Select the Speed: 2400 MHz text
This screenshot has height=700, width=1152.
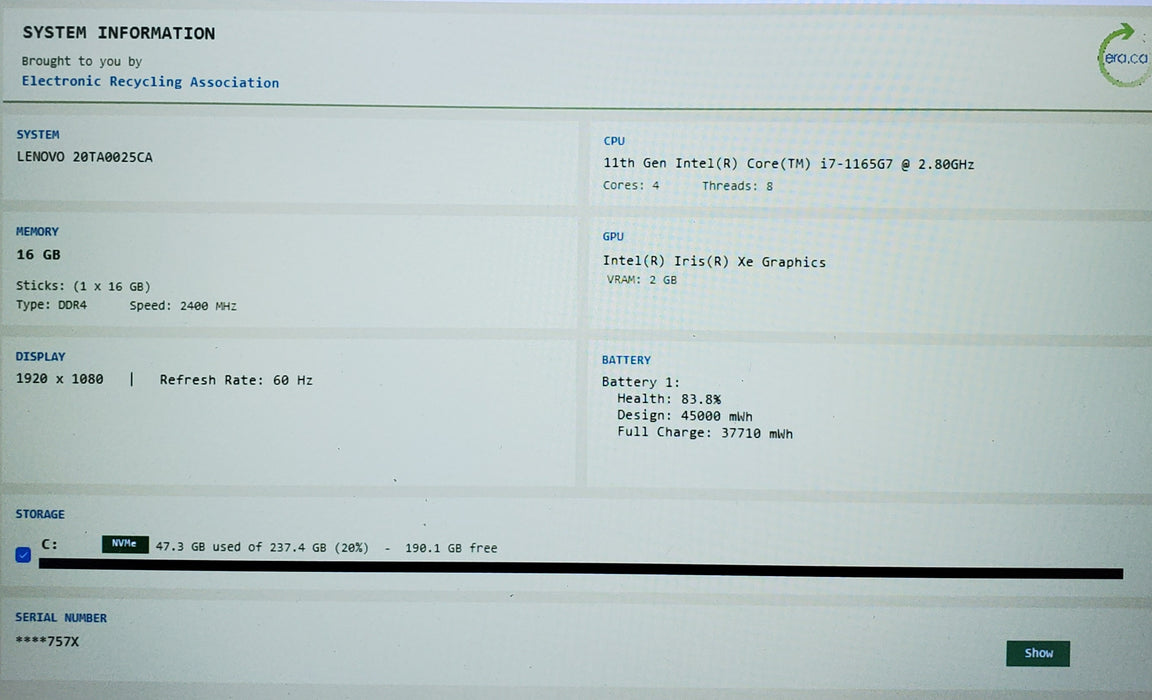click(183, 306)
